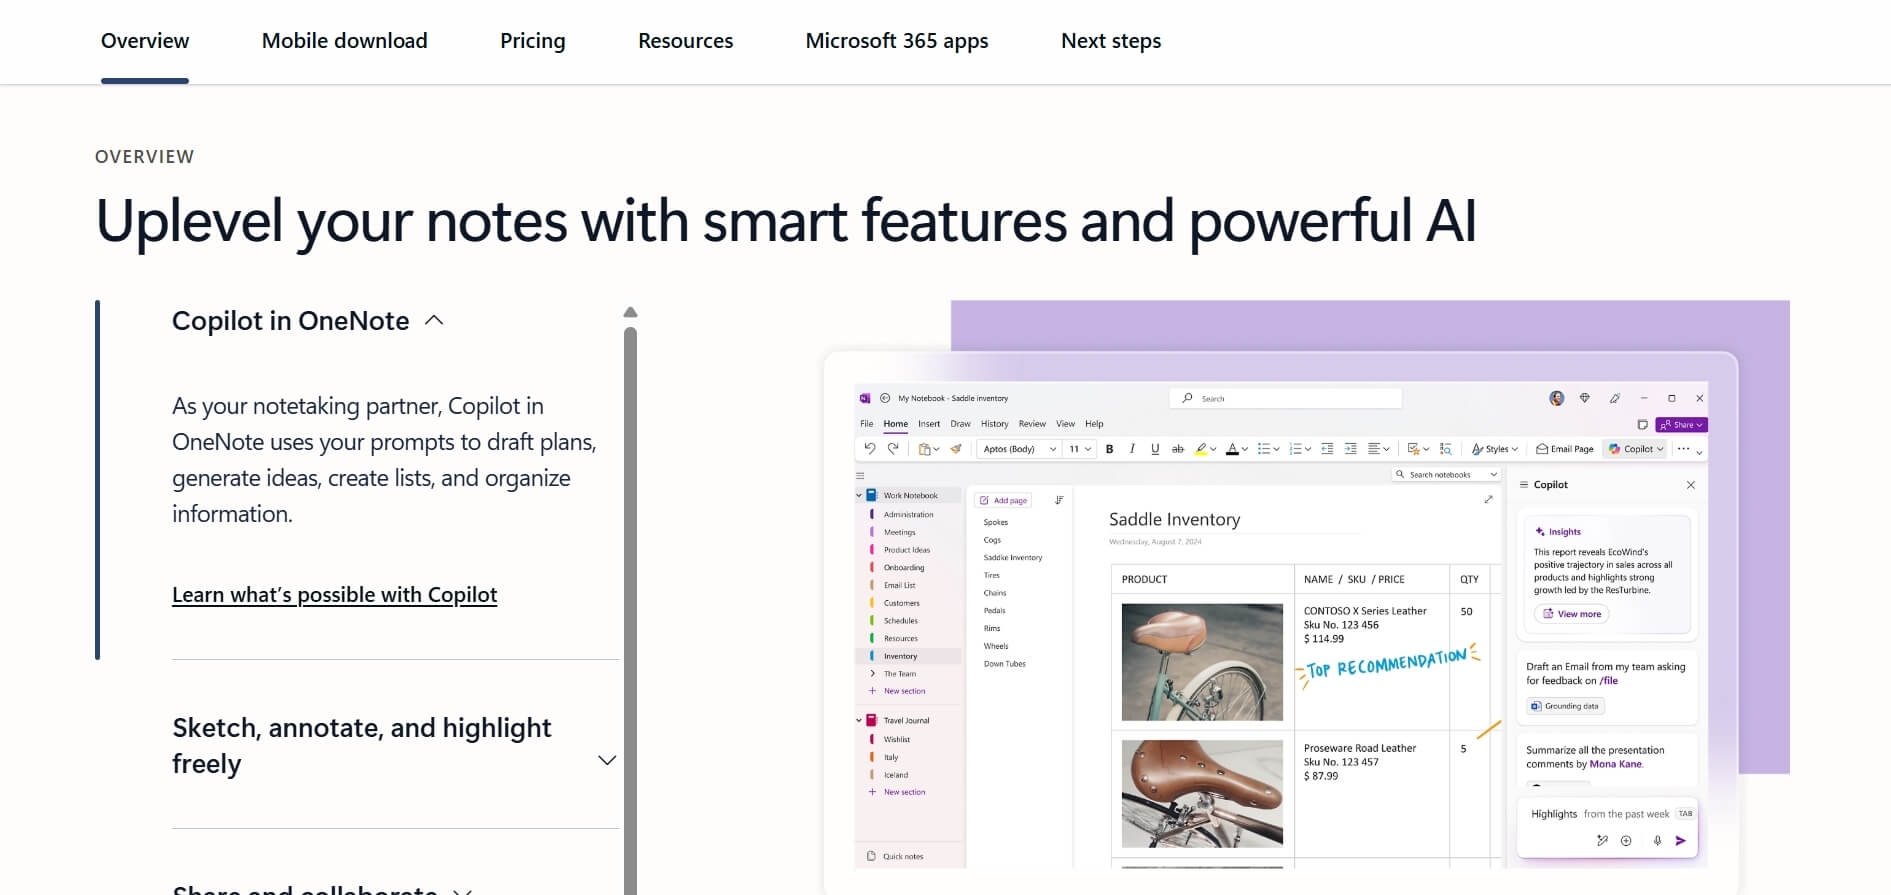Viewport: 1891px width, 895px height.
Task: Open Quick notes at sidebar bottom
Action: pos(895,856)
